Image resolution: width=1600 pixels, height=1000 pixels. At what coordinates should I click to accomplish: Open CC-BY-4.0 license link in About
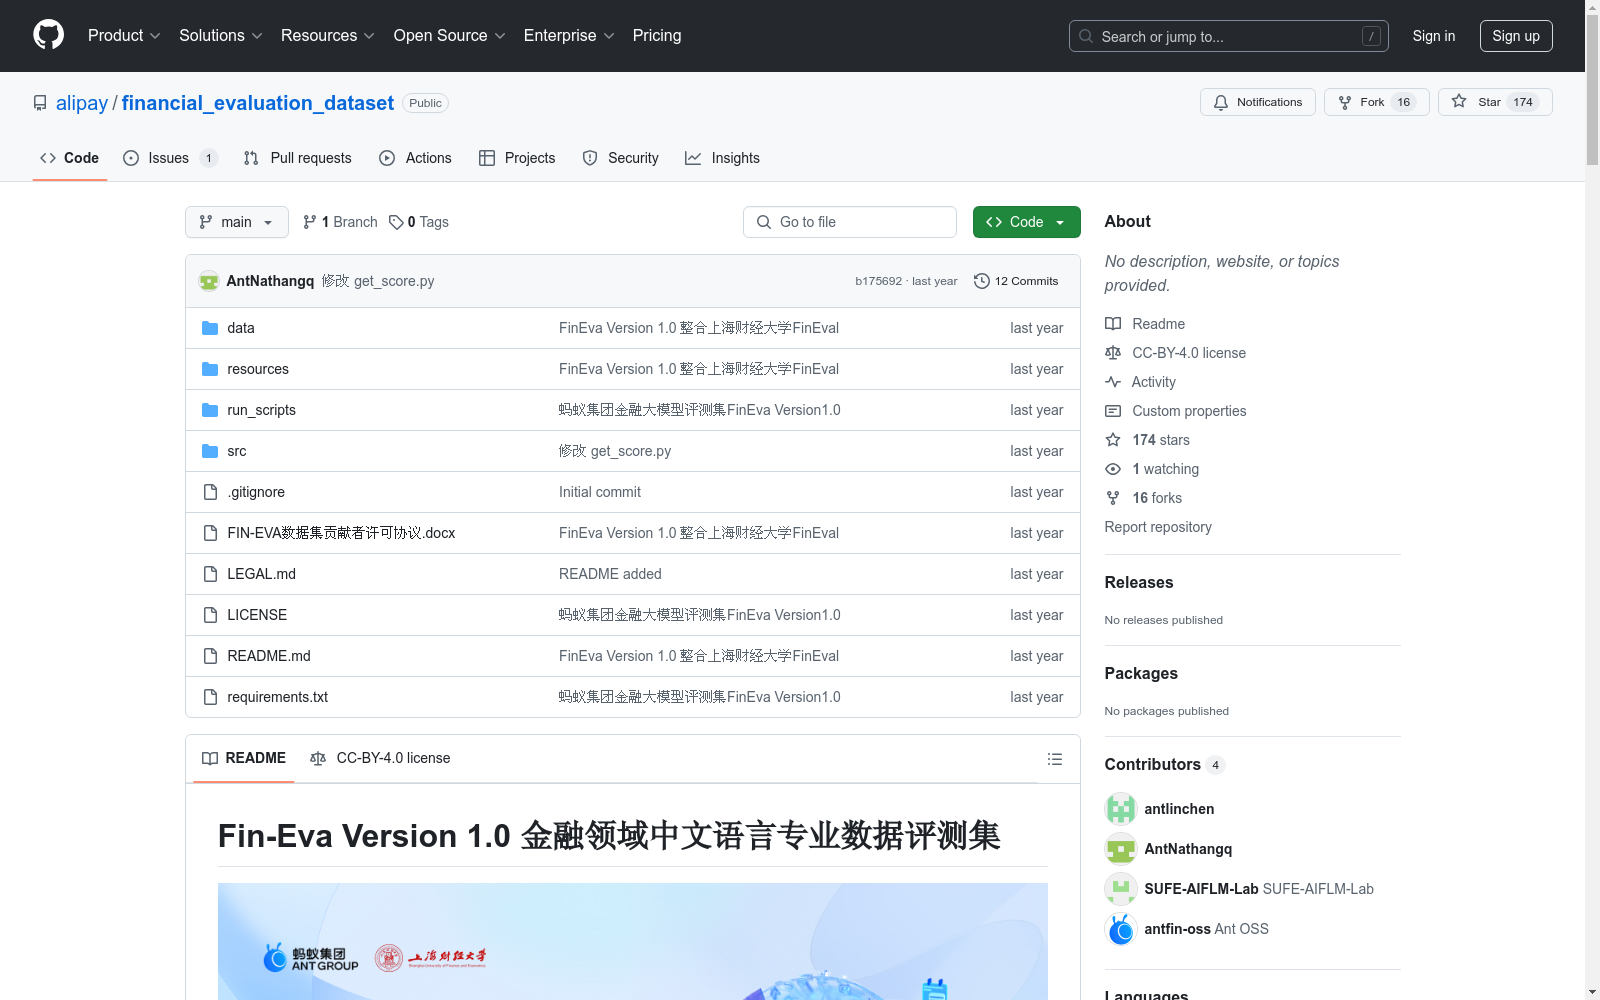click(1176, 353)
